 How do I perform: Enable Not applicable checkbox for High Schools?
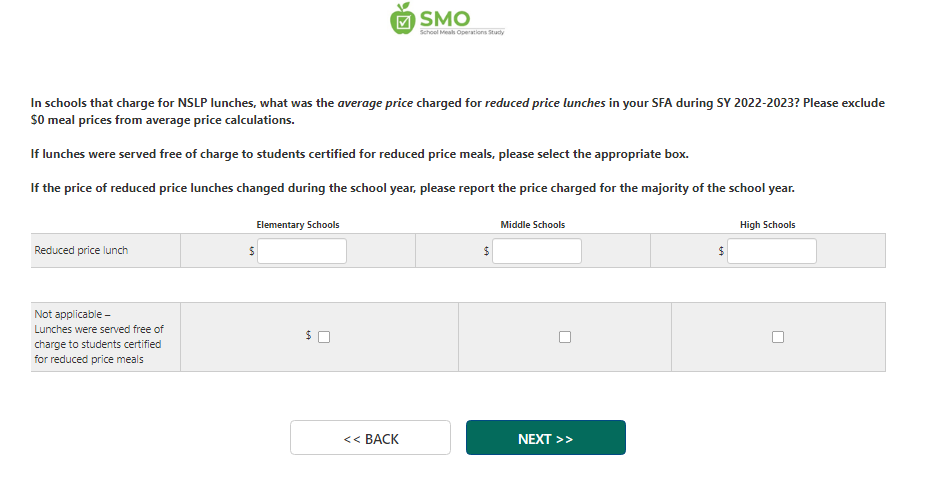pyautogui.click(x=778, y=337)
